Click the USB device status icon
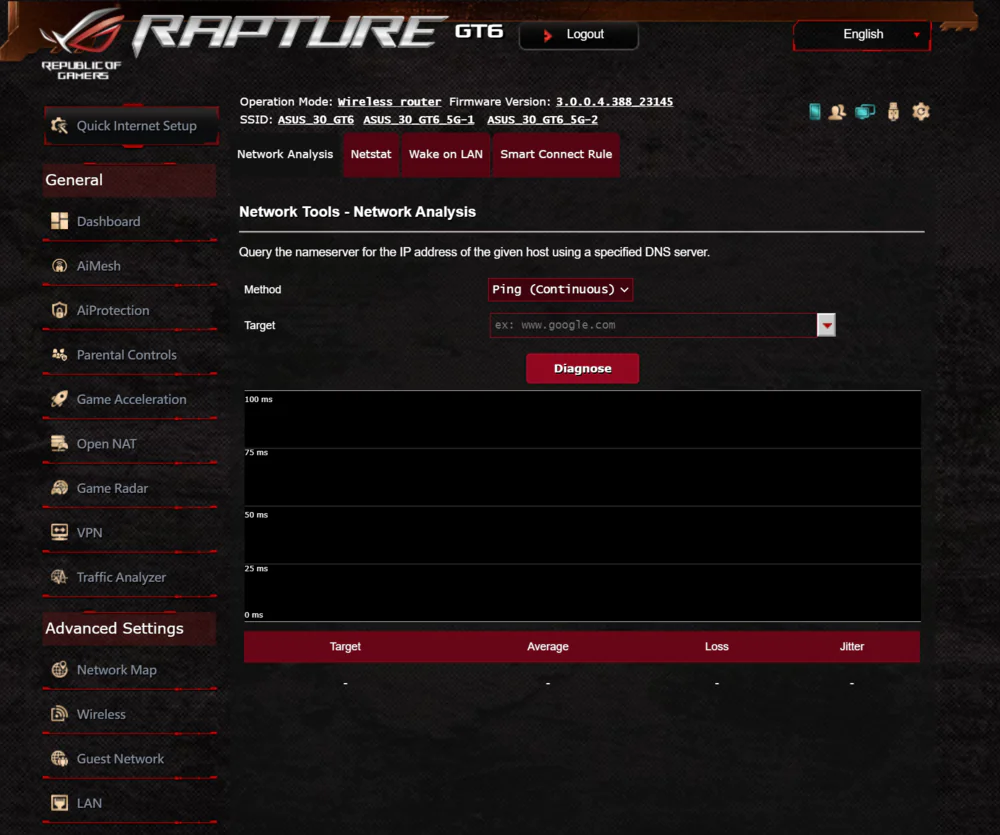This screenshot has width=1000, height=835. (893, 112)
